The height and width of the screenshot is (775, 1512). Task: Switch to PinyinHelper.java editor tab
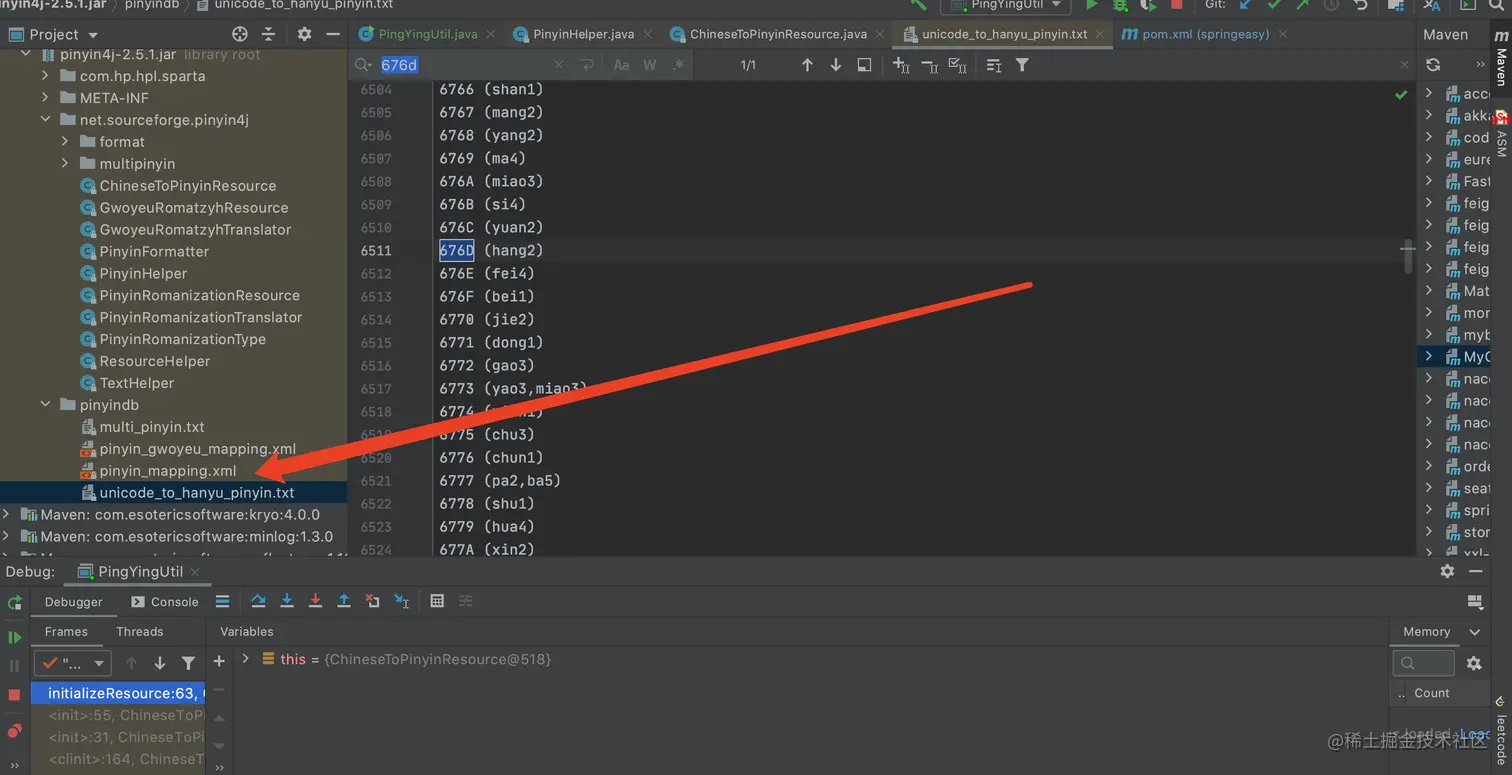coord(583,34)
